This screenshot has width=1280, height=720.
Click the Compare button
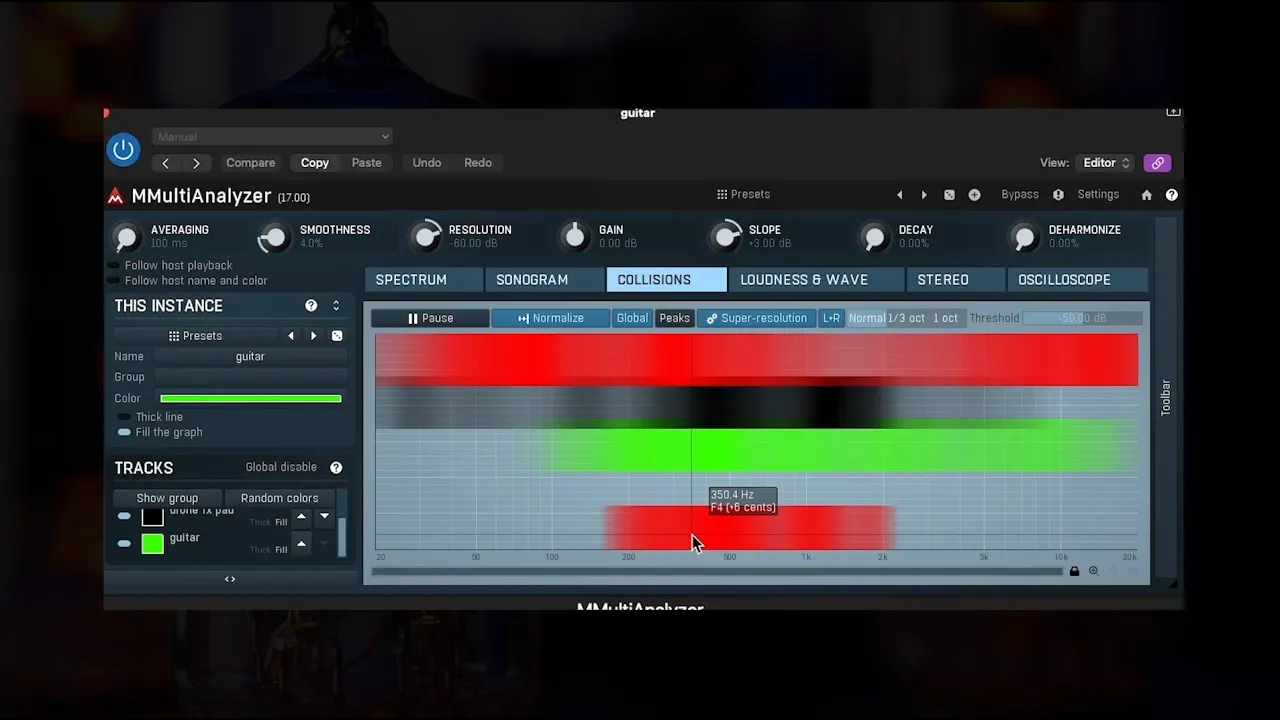point(250,163)
